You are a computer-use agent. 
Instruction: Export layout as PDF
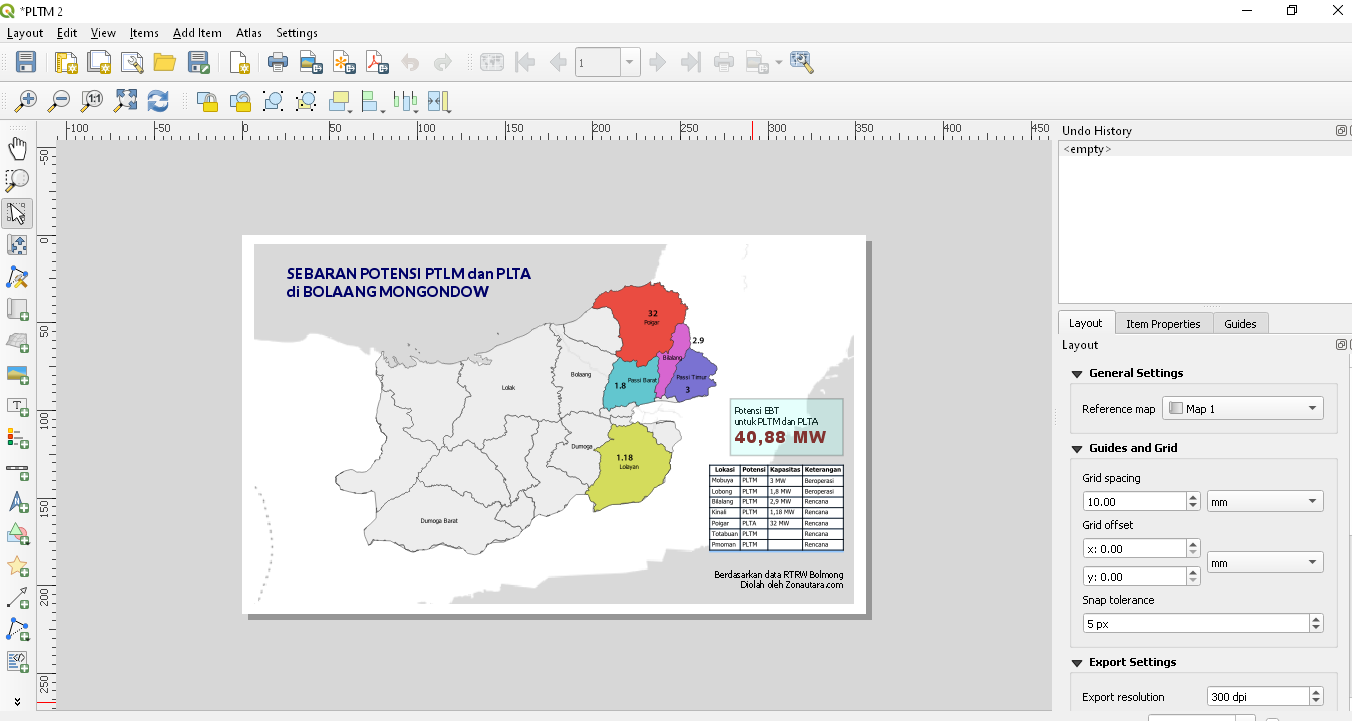click(x=377, y=62)
